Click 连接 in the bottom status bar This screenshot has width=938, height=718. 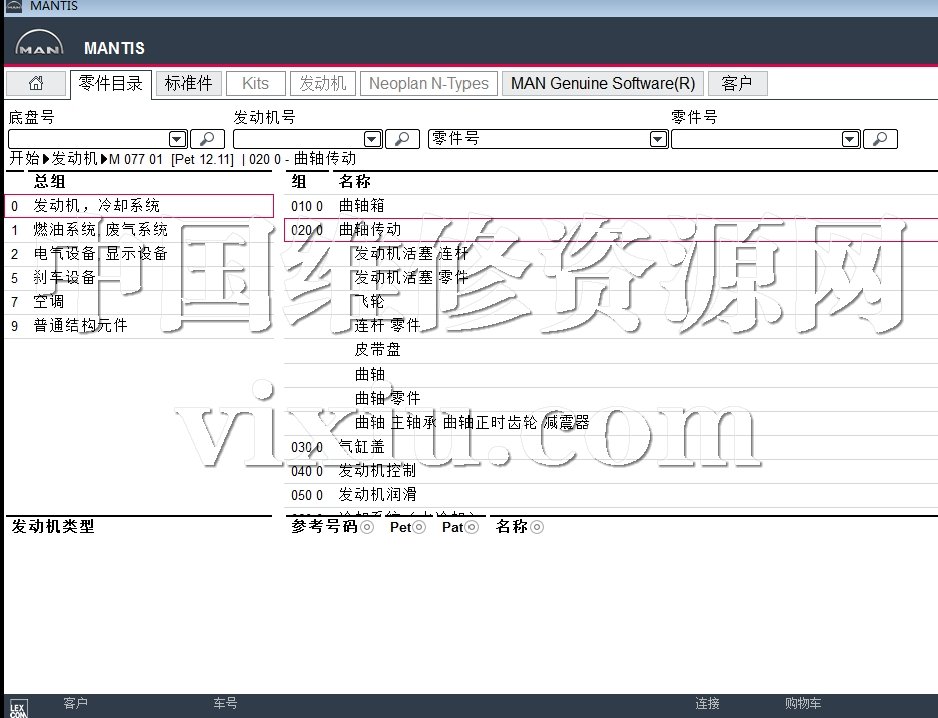[x=707, y=704]
